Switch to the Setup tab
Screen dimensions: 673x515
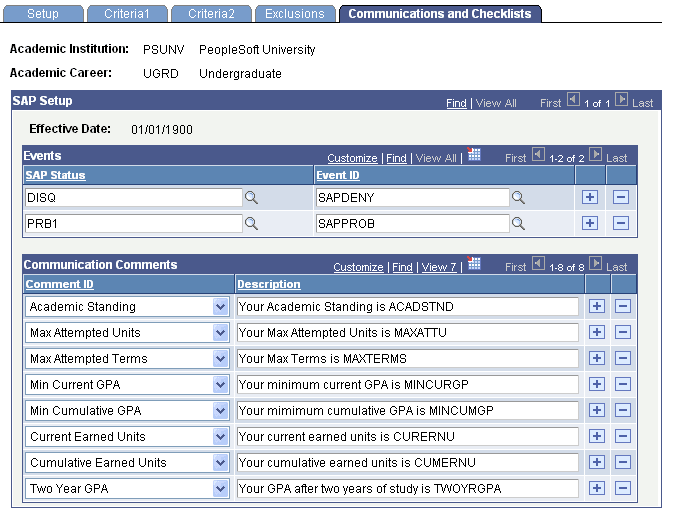click(x=43, y=14)
